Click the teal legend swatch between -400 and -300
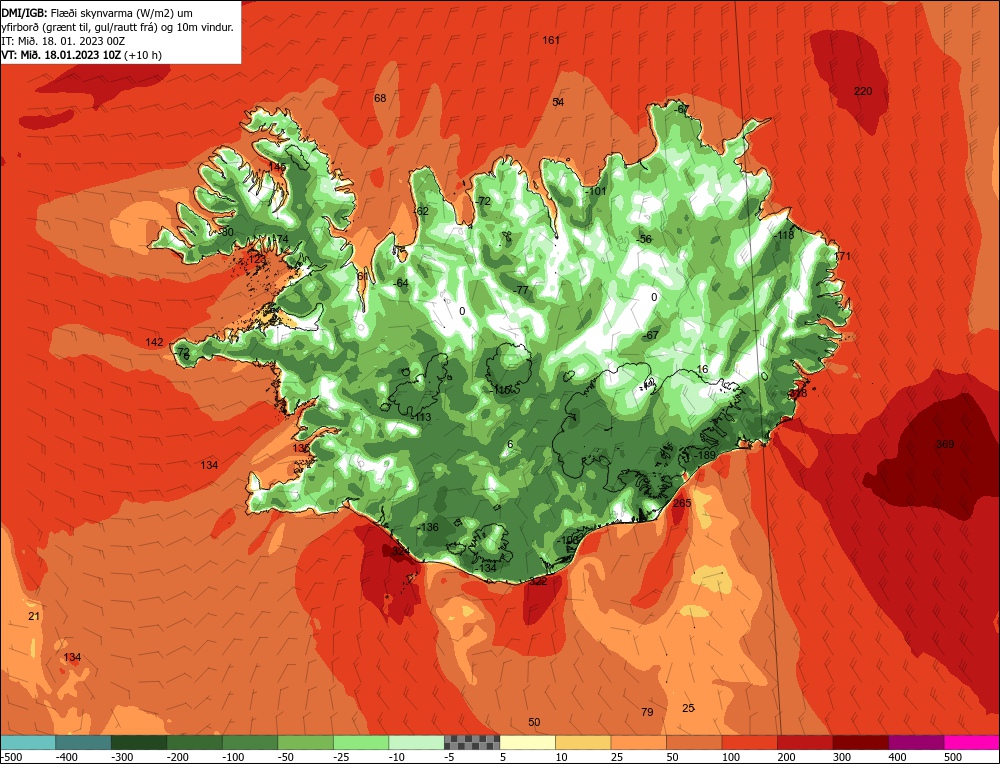Viewport: 1000px width, 764px height. (84, 742)
